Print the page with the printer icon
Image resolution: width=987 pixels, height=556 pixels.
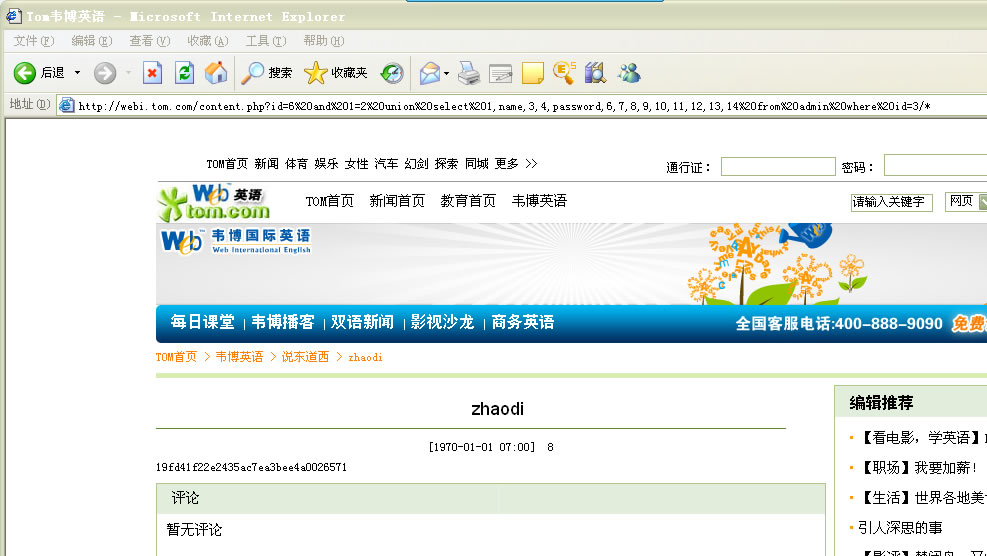tap(469, 73)
